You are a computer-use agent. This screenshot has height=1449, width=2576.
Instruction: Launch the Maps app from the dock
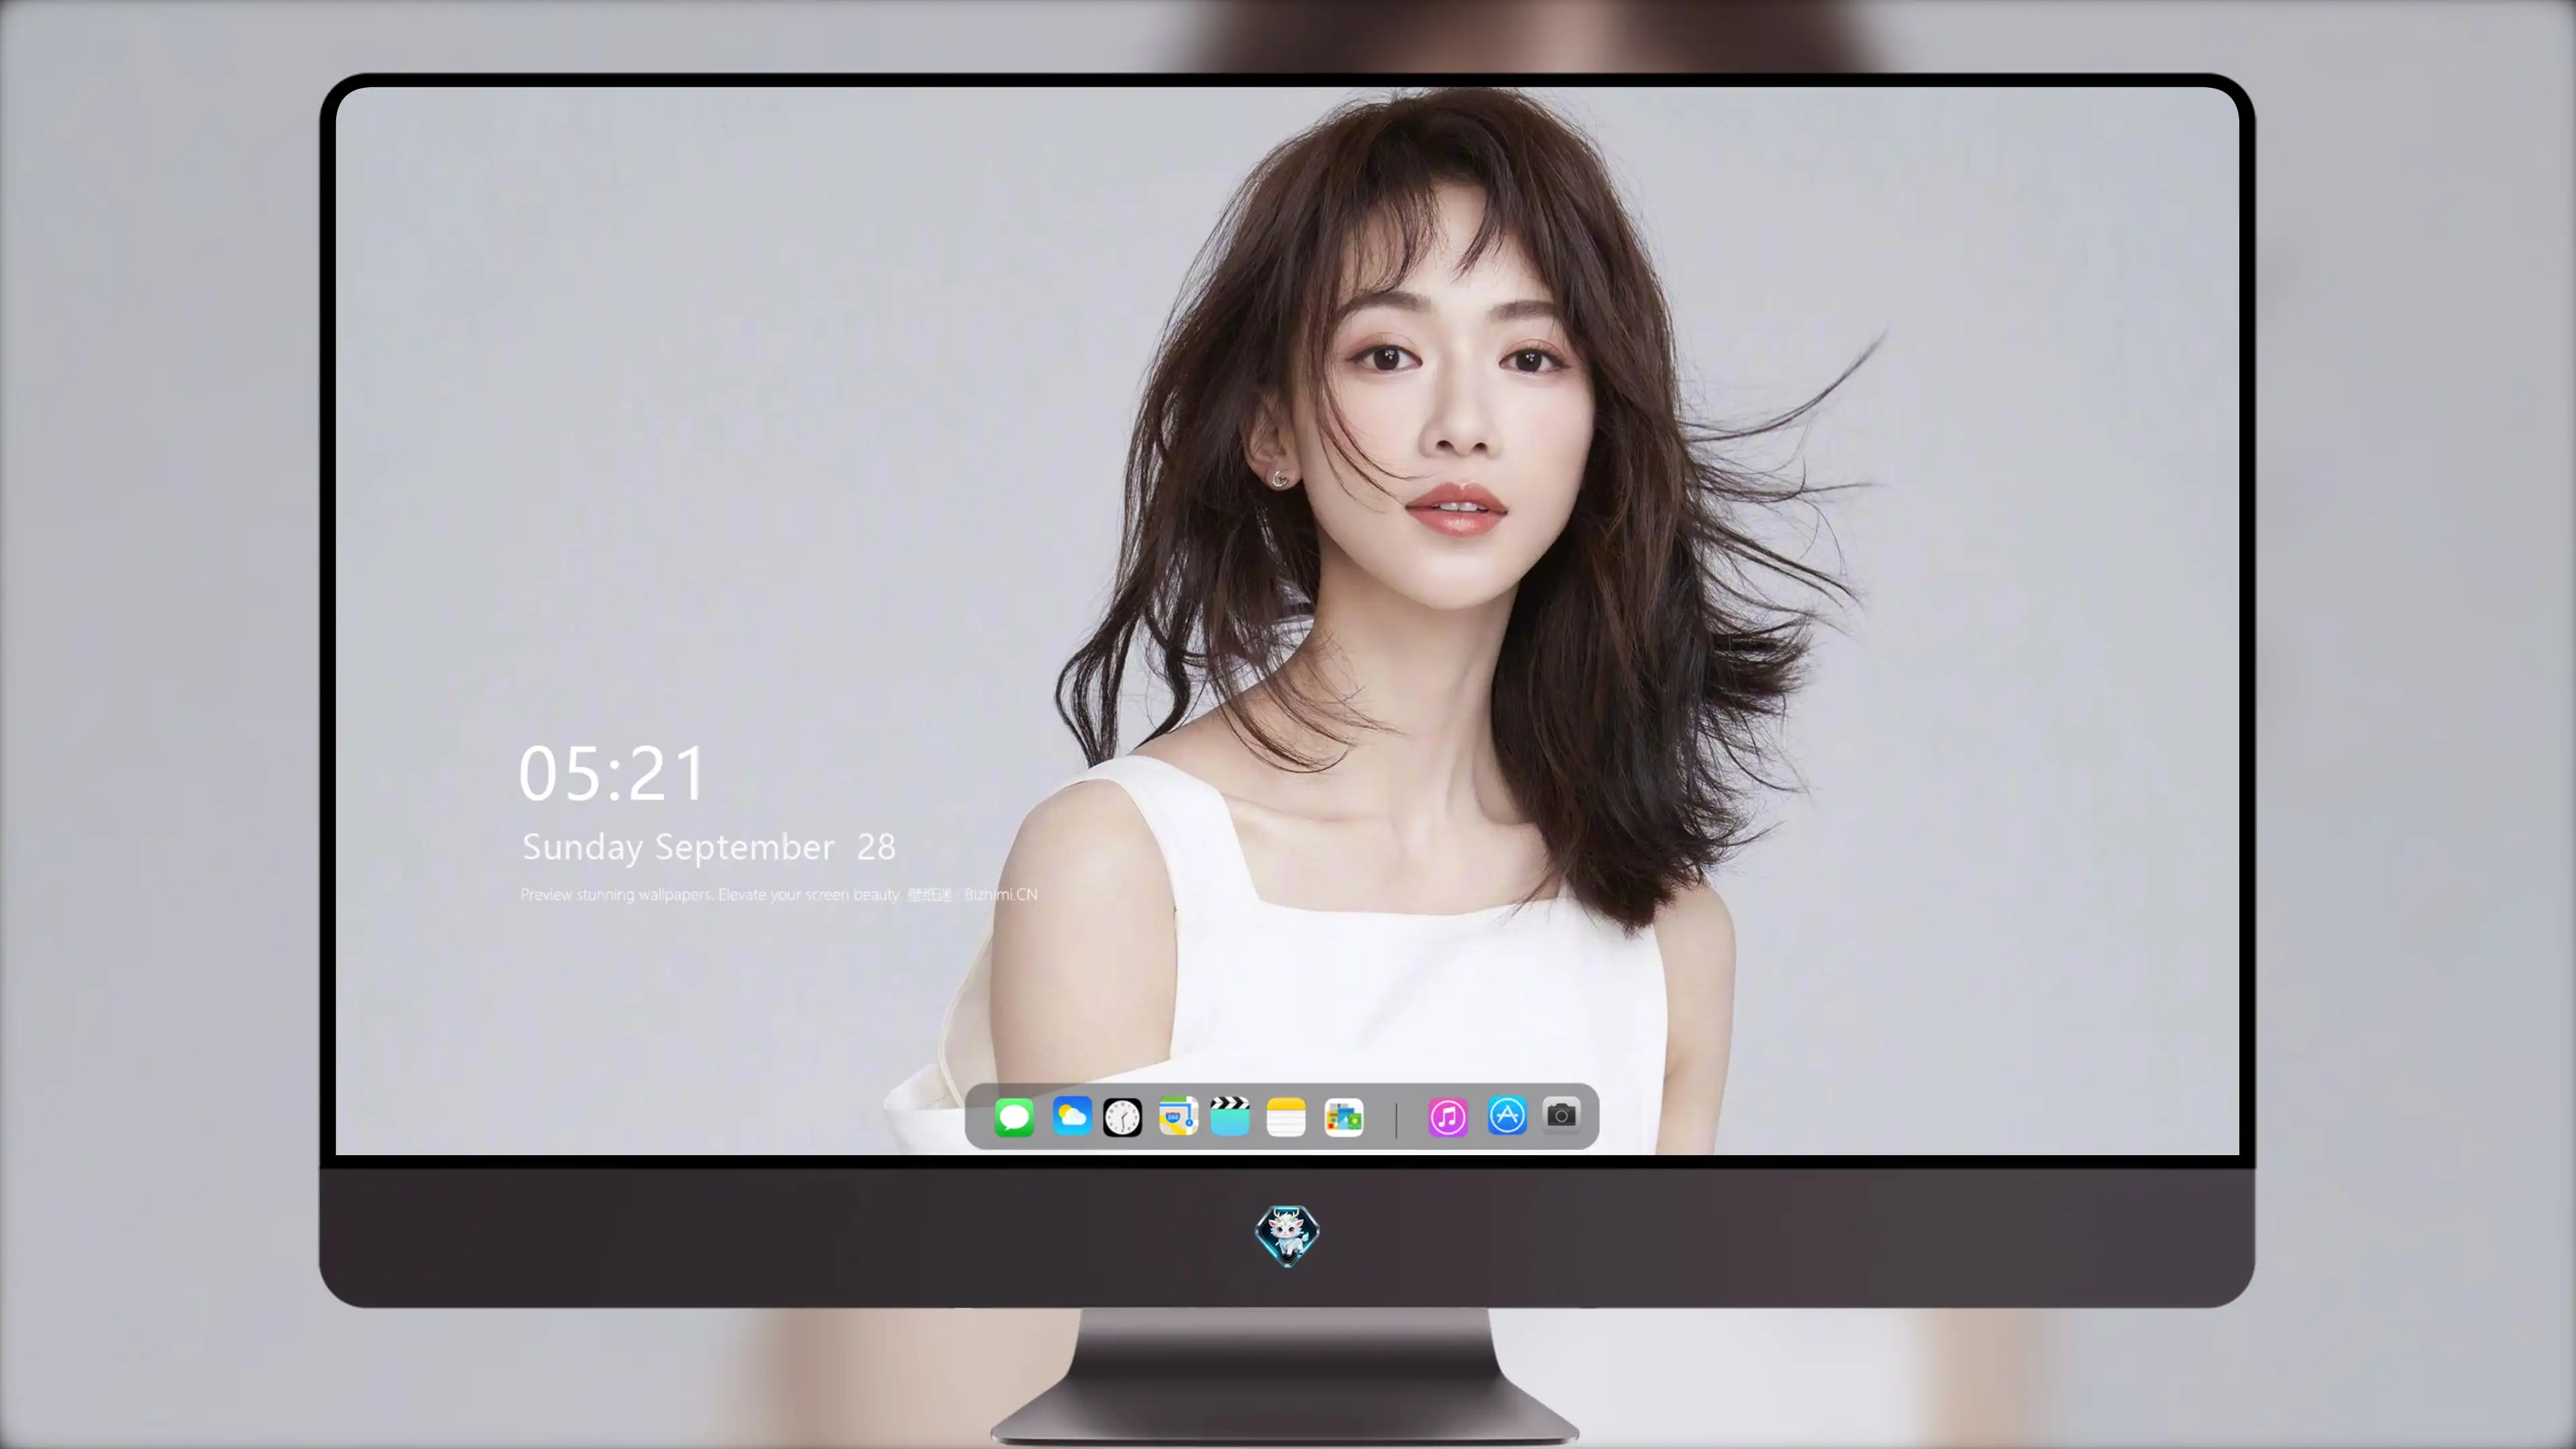[1178, 1116]
